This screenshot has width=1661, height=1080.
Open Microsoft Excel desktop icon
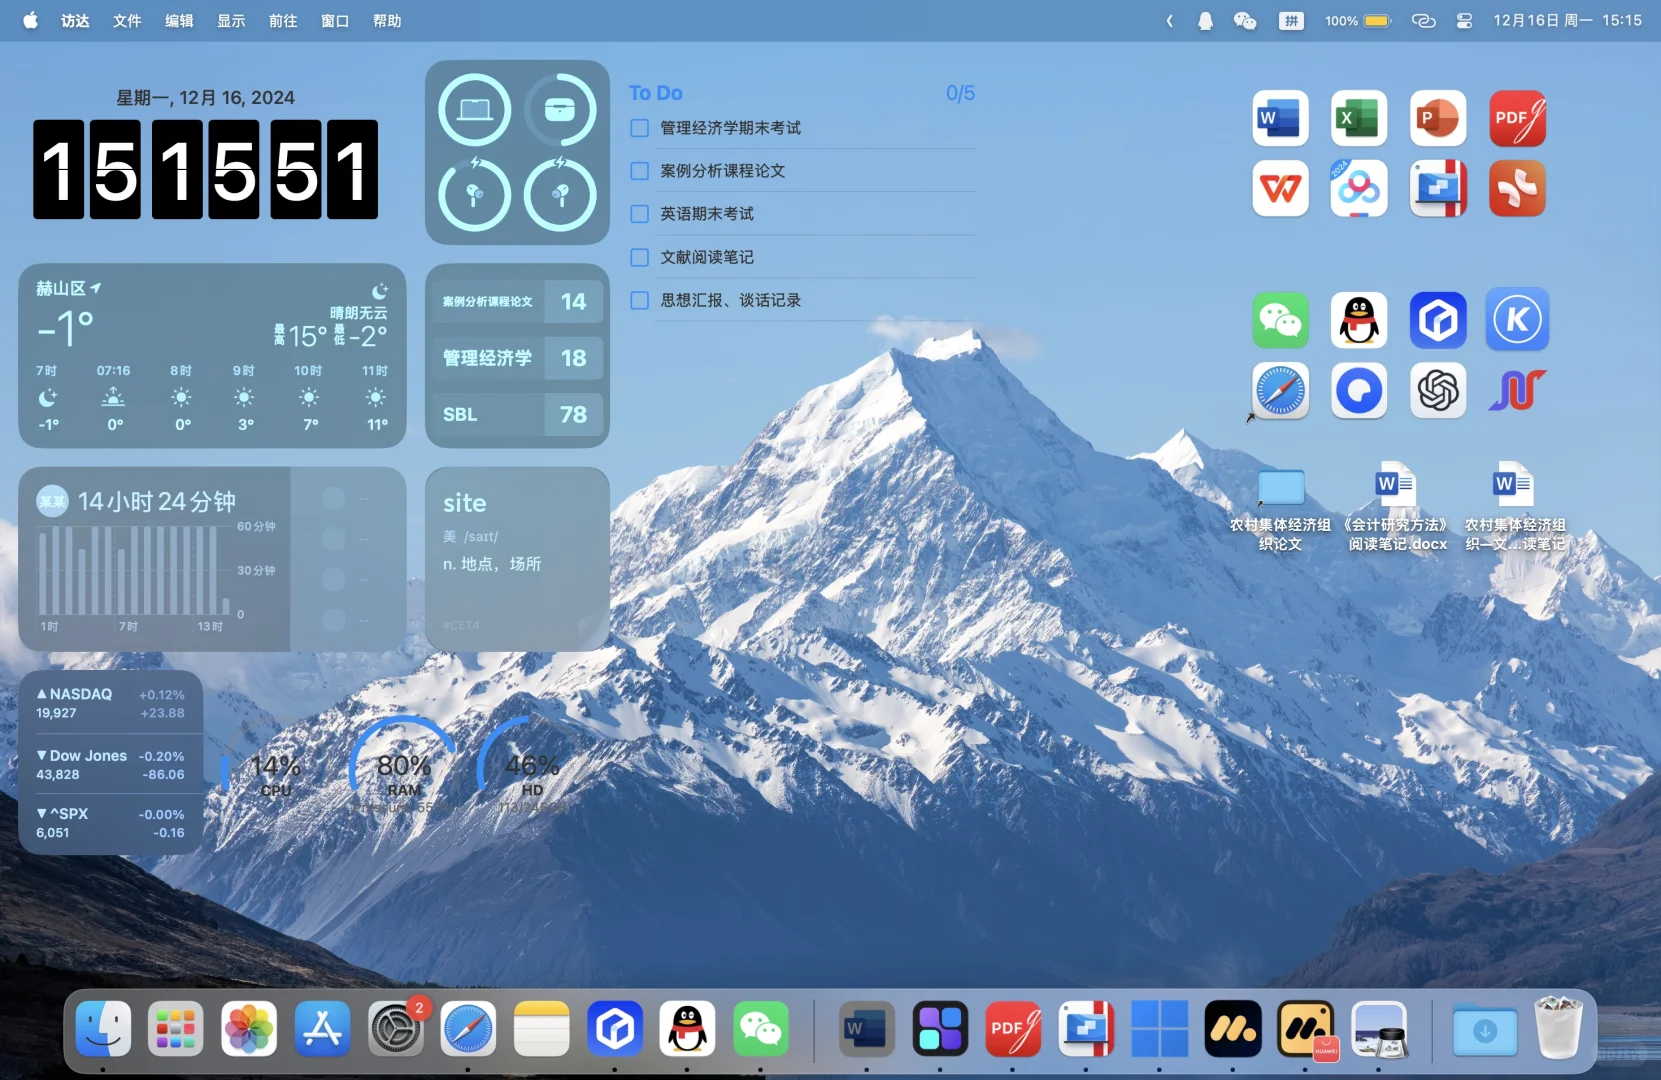[x=1359, y=119]
